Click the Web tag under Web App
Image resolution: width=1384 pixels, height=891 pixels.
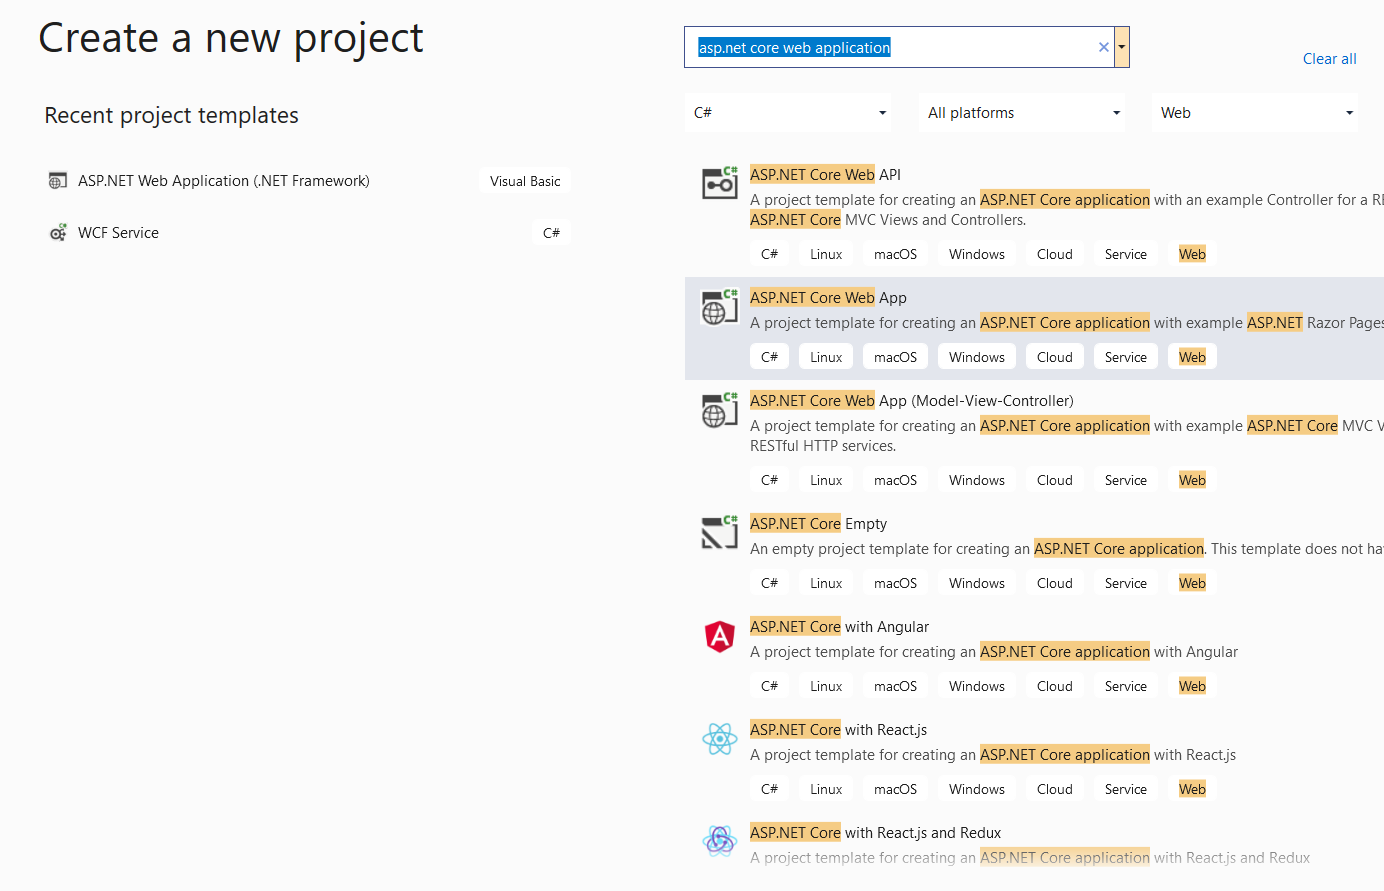(x=1192, y=357)
